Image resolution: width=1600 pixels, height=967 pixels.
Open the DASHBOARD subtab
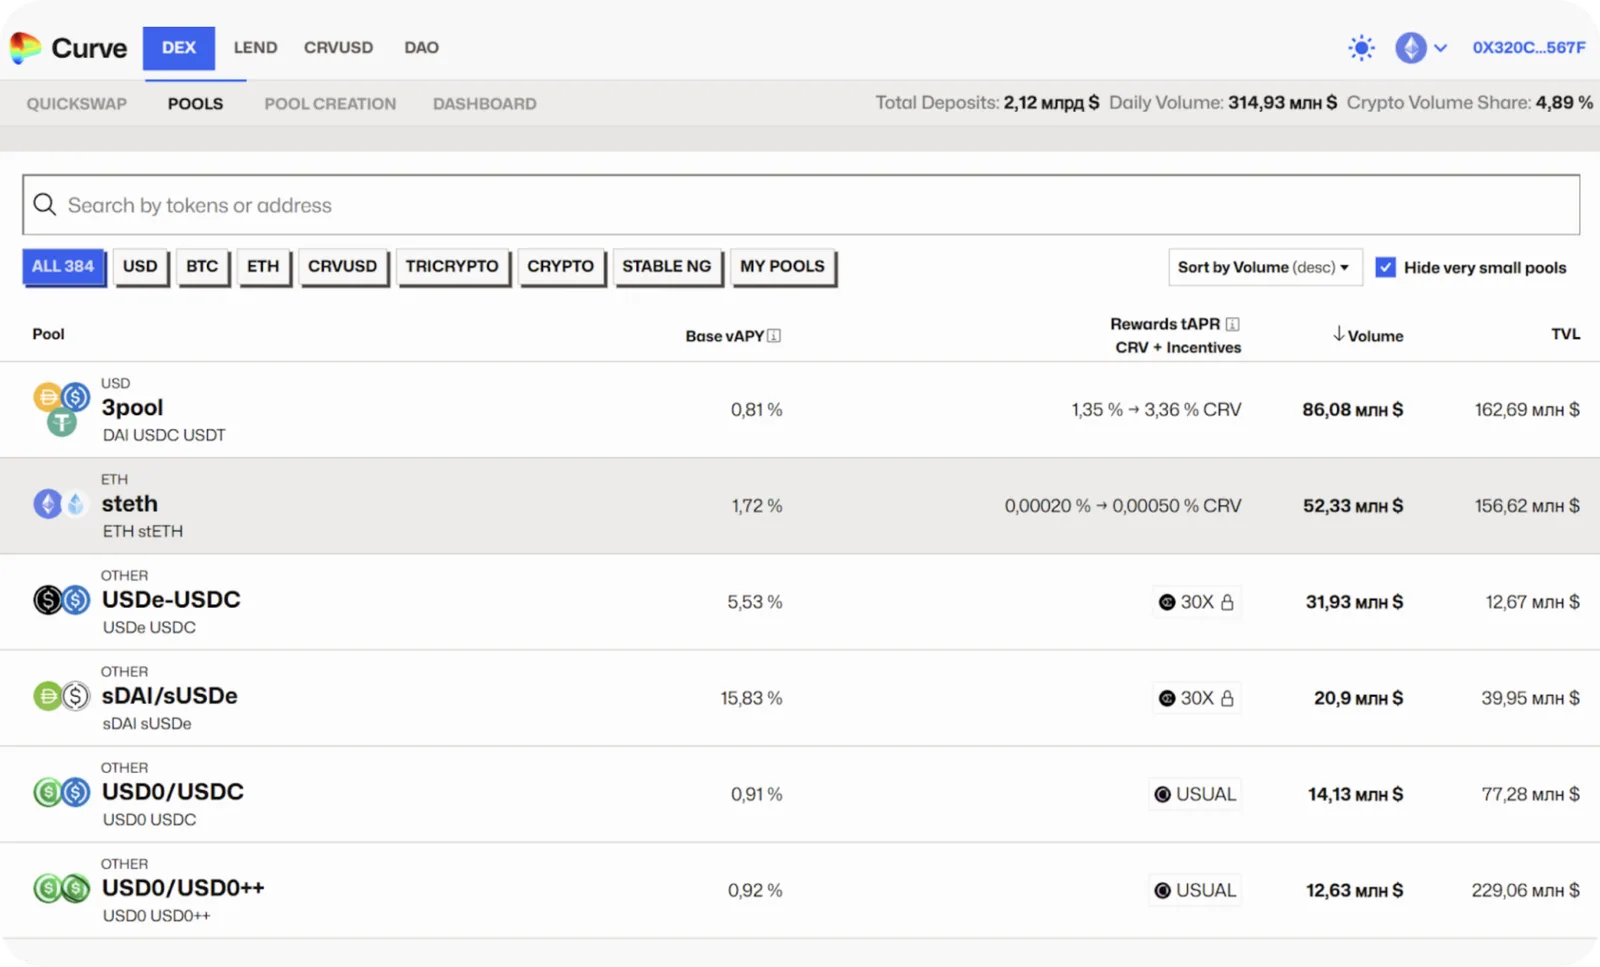484,104
